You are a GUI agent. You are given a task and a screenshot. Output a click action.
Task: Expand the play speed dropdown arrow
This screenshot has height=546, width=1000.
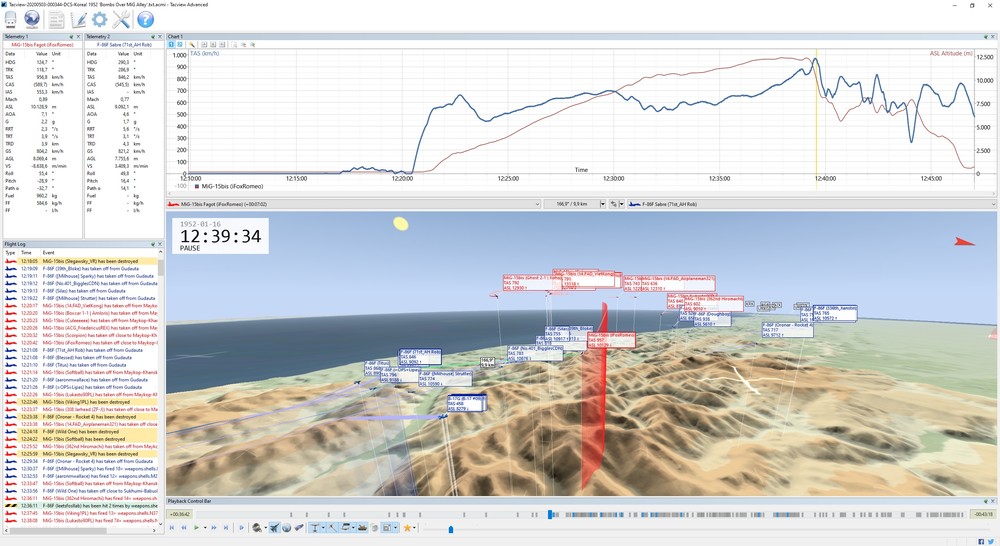point(205,528)
